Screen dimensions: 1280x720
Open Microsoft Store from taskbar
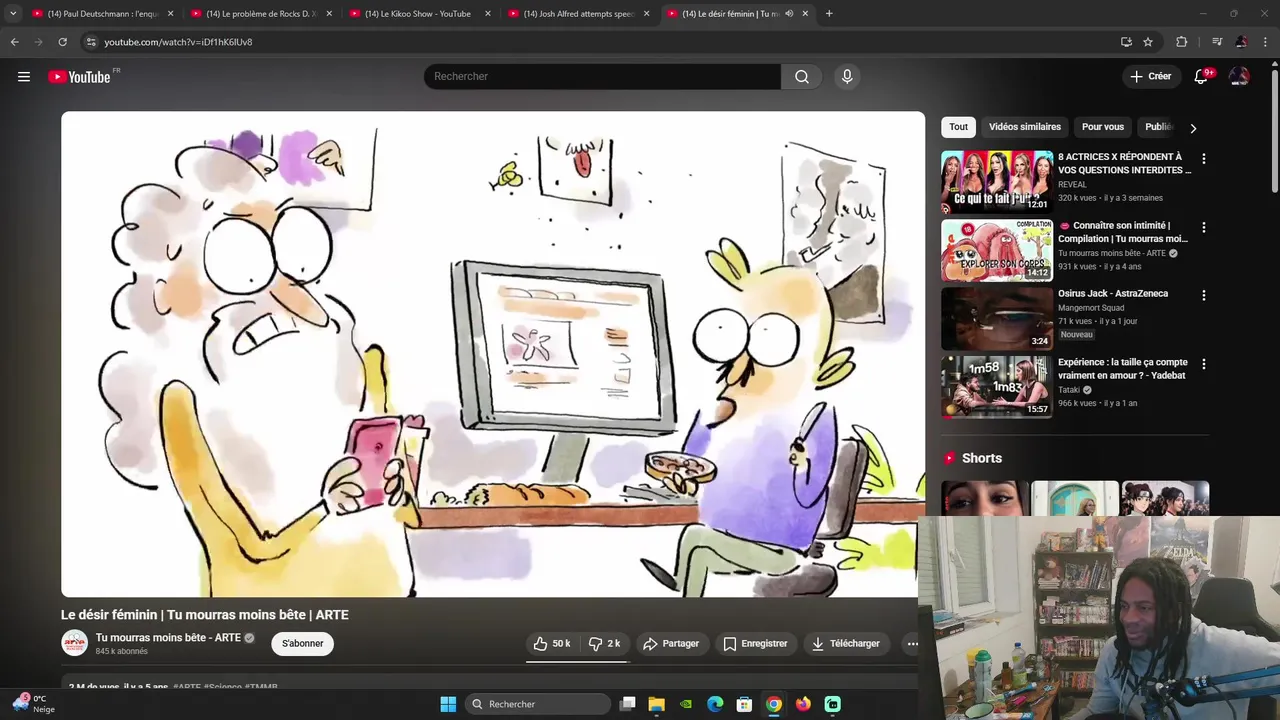[x=744, y=704]
